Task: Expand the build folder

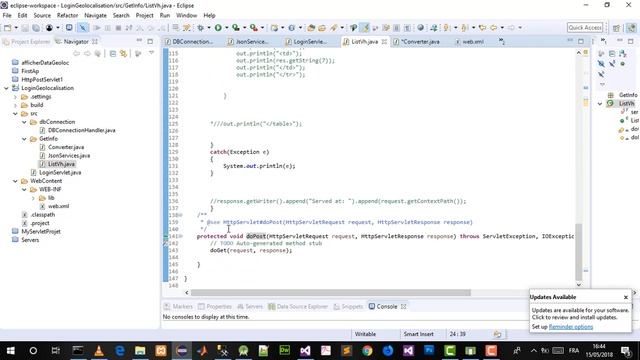Action: point(15,105)
